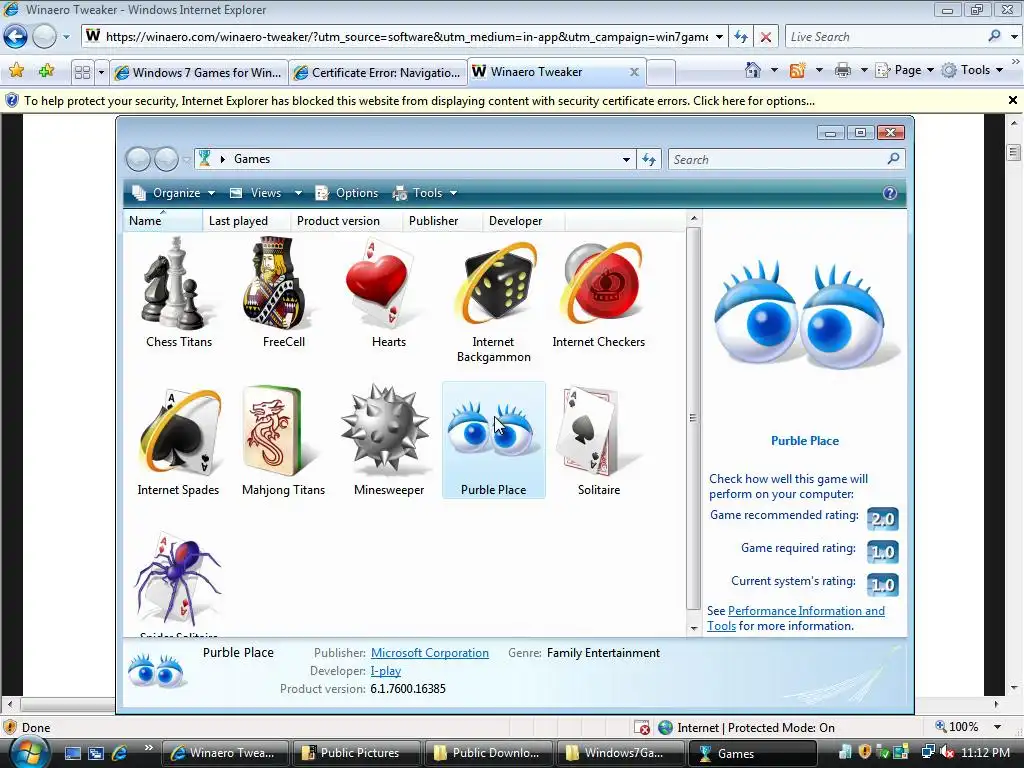Click the Winaero Tweaker tab

549,72
